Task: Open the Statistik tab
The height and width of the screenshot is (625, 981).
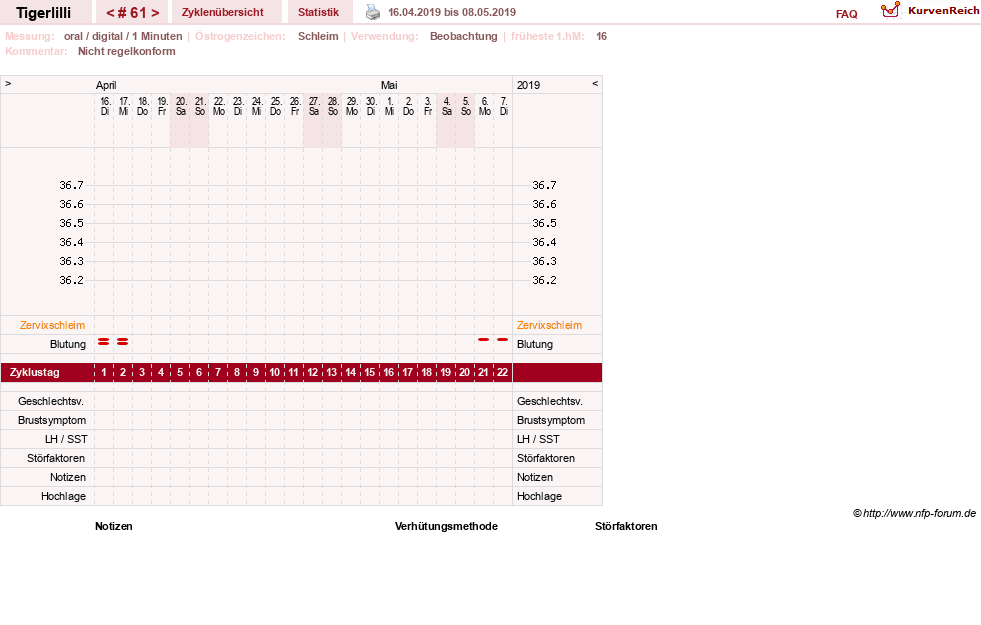Action: [x=318, y=12]
